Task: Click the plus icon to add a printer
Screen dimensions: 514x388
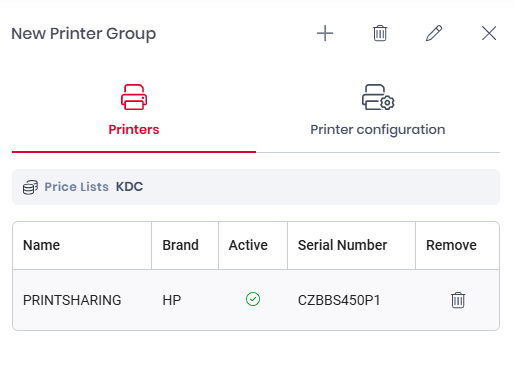Action: tap(325, 33)
